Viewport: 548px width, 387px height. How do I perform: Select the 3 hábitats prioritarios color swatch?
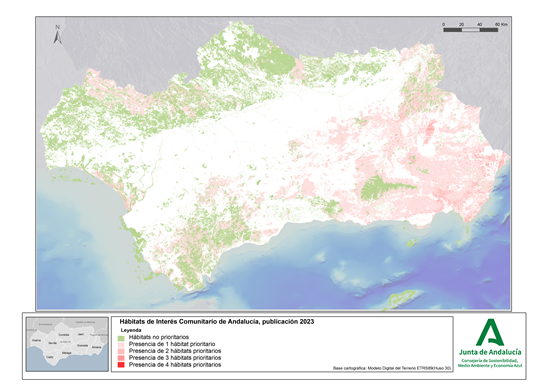(x=121, y=358)
